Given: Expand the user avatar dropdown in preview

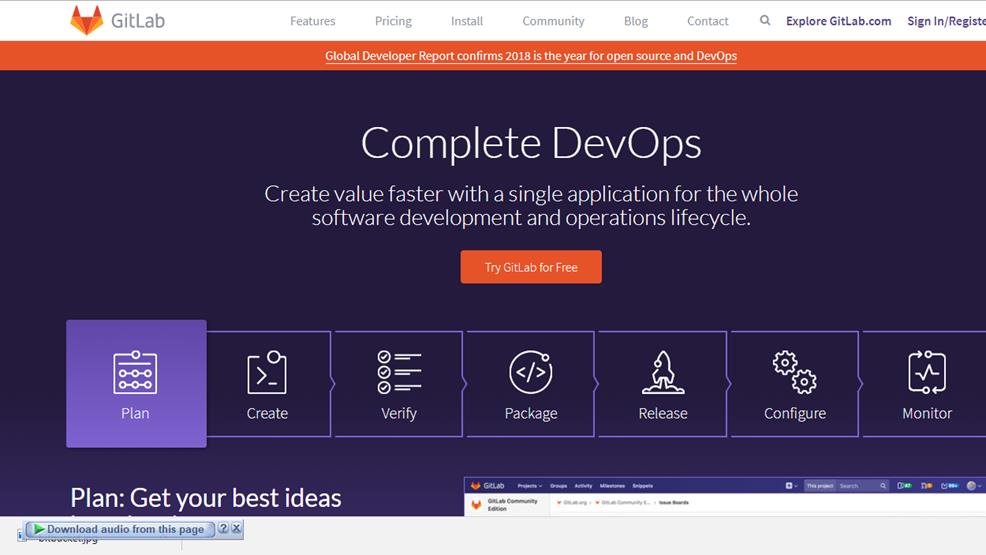Looking at the screenshot, I should (974, 485).
